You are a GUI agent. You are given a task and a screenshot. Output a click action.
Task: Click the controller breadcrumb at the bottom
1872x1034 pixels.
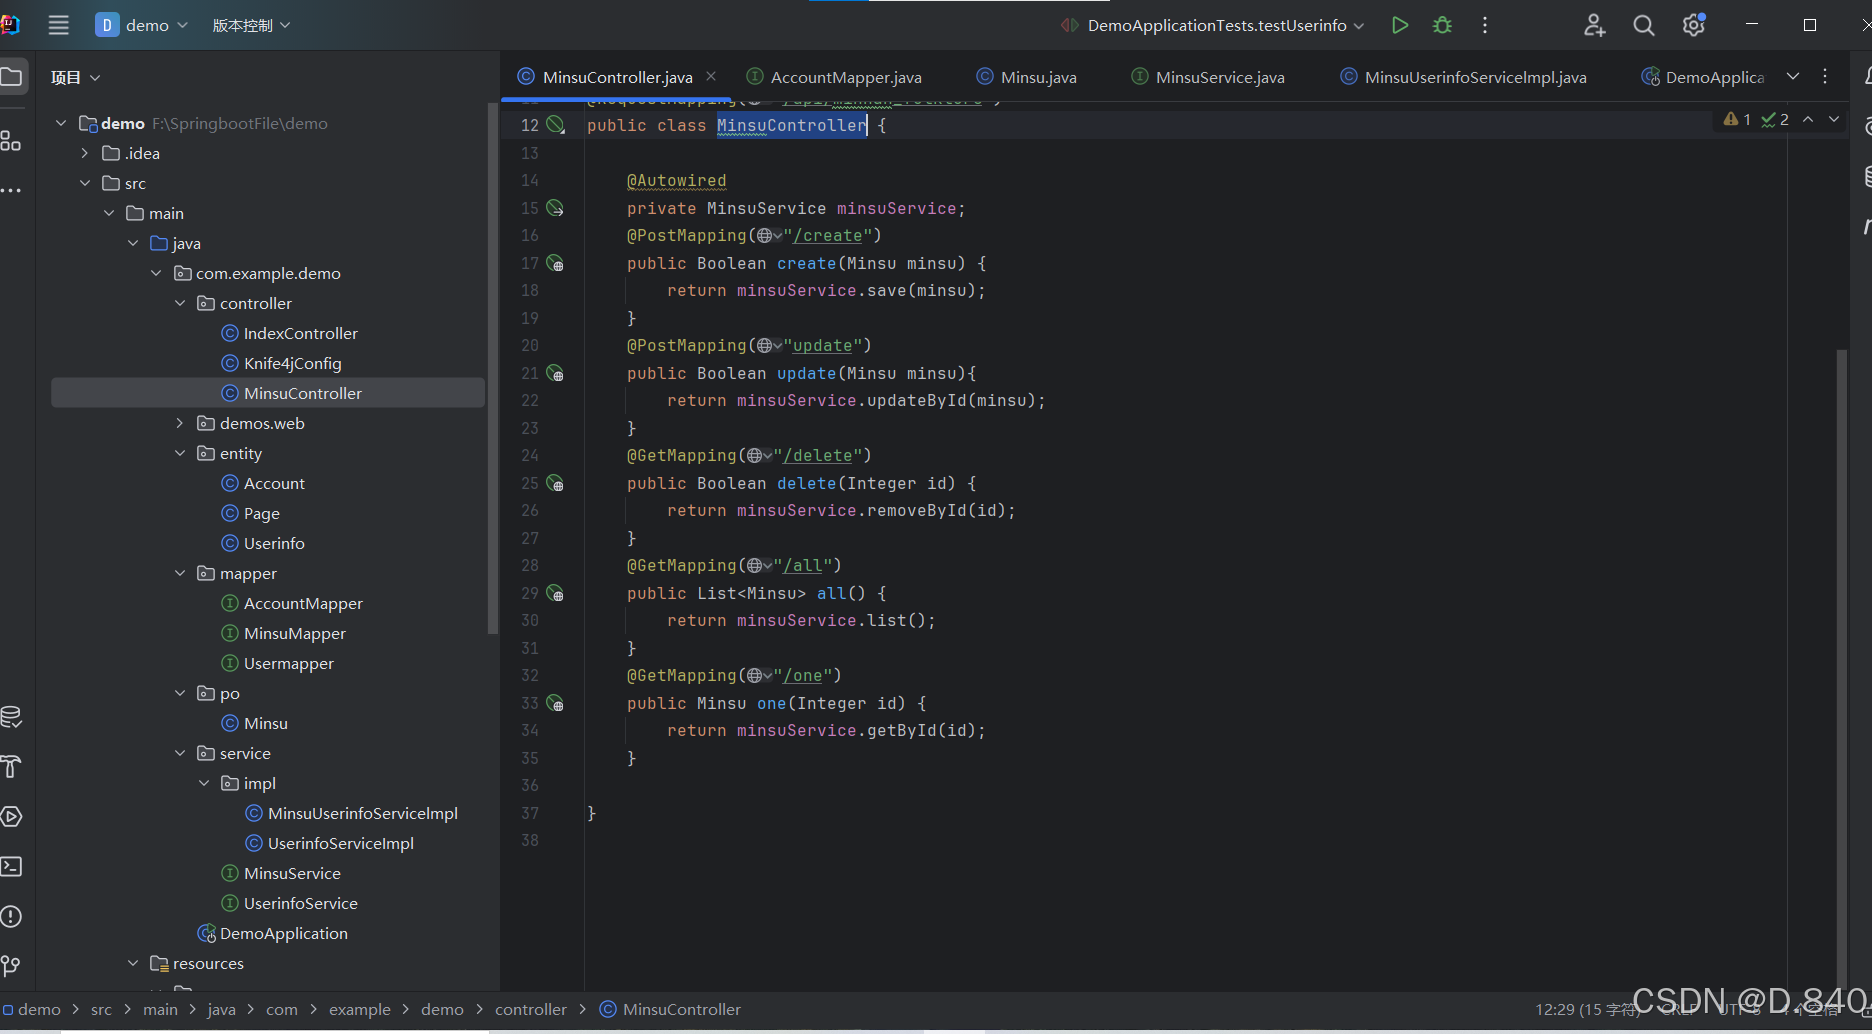(531, 1009)
